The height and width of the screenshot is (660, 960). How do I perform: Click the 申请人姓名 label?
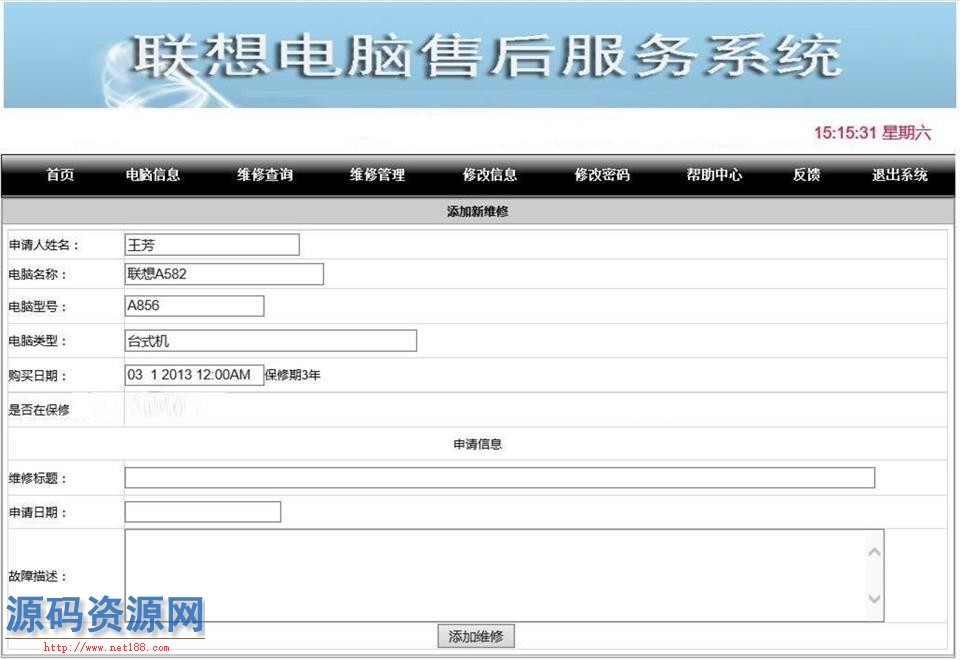pos(43,245)
